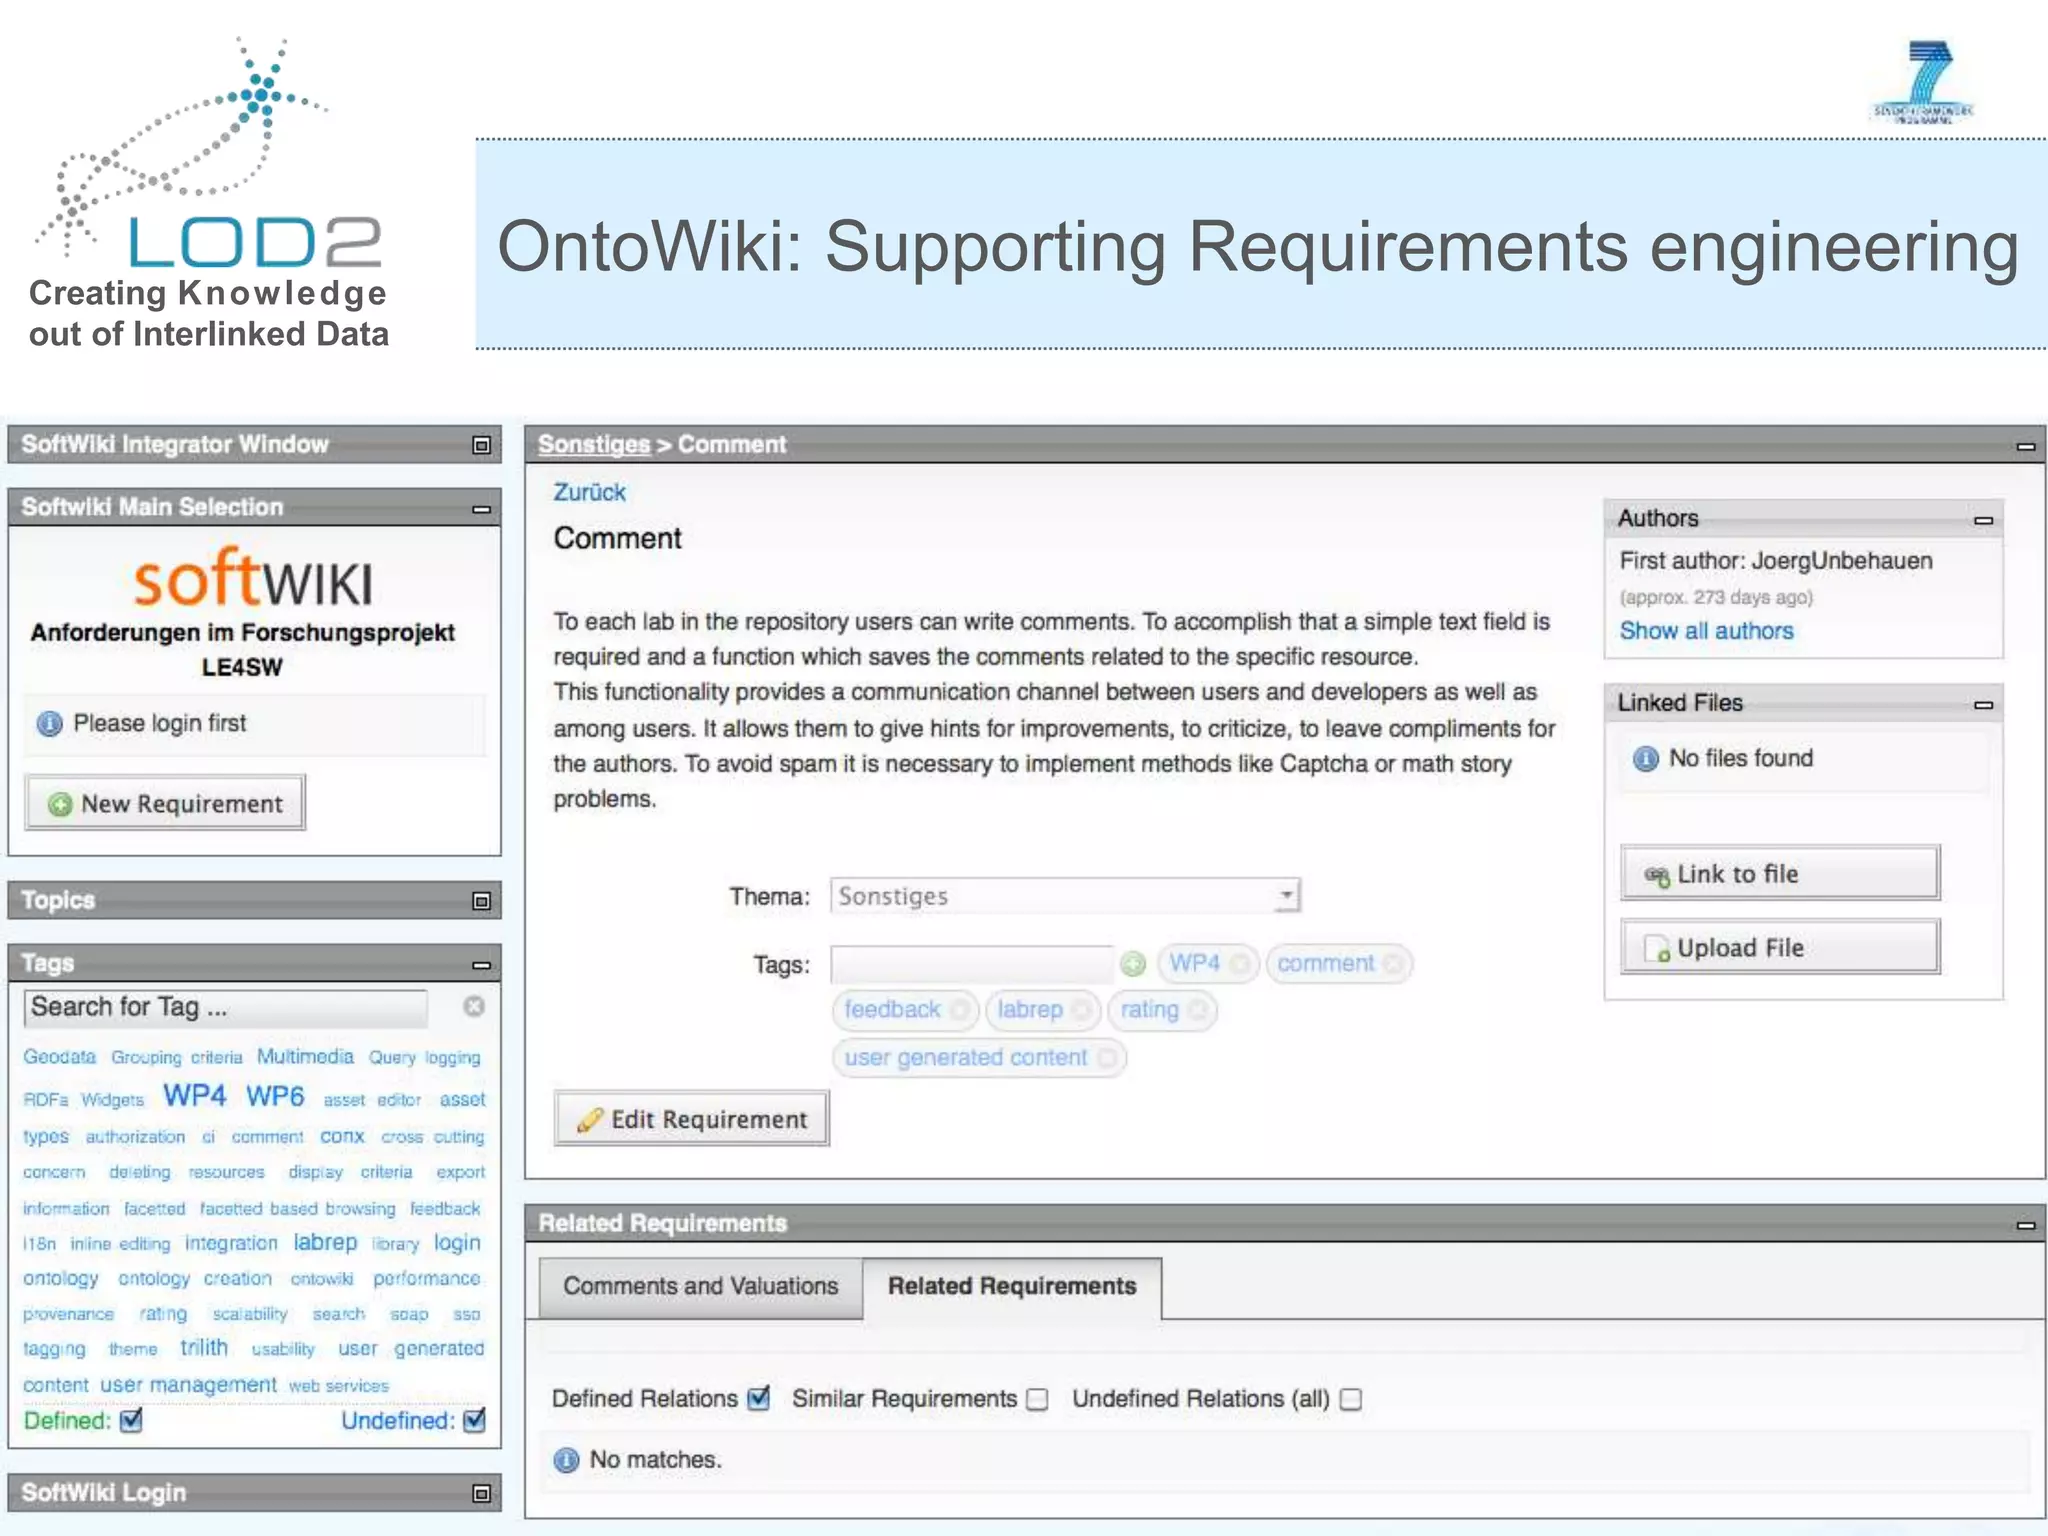The width and height of the screenshot is (2048, 1536).
Task: Toggle the Defined tags checkbox
Action: click(x=131, y=1420)
